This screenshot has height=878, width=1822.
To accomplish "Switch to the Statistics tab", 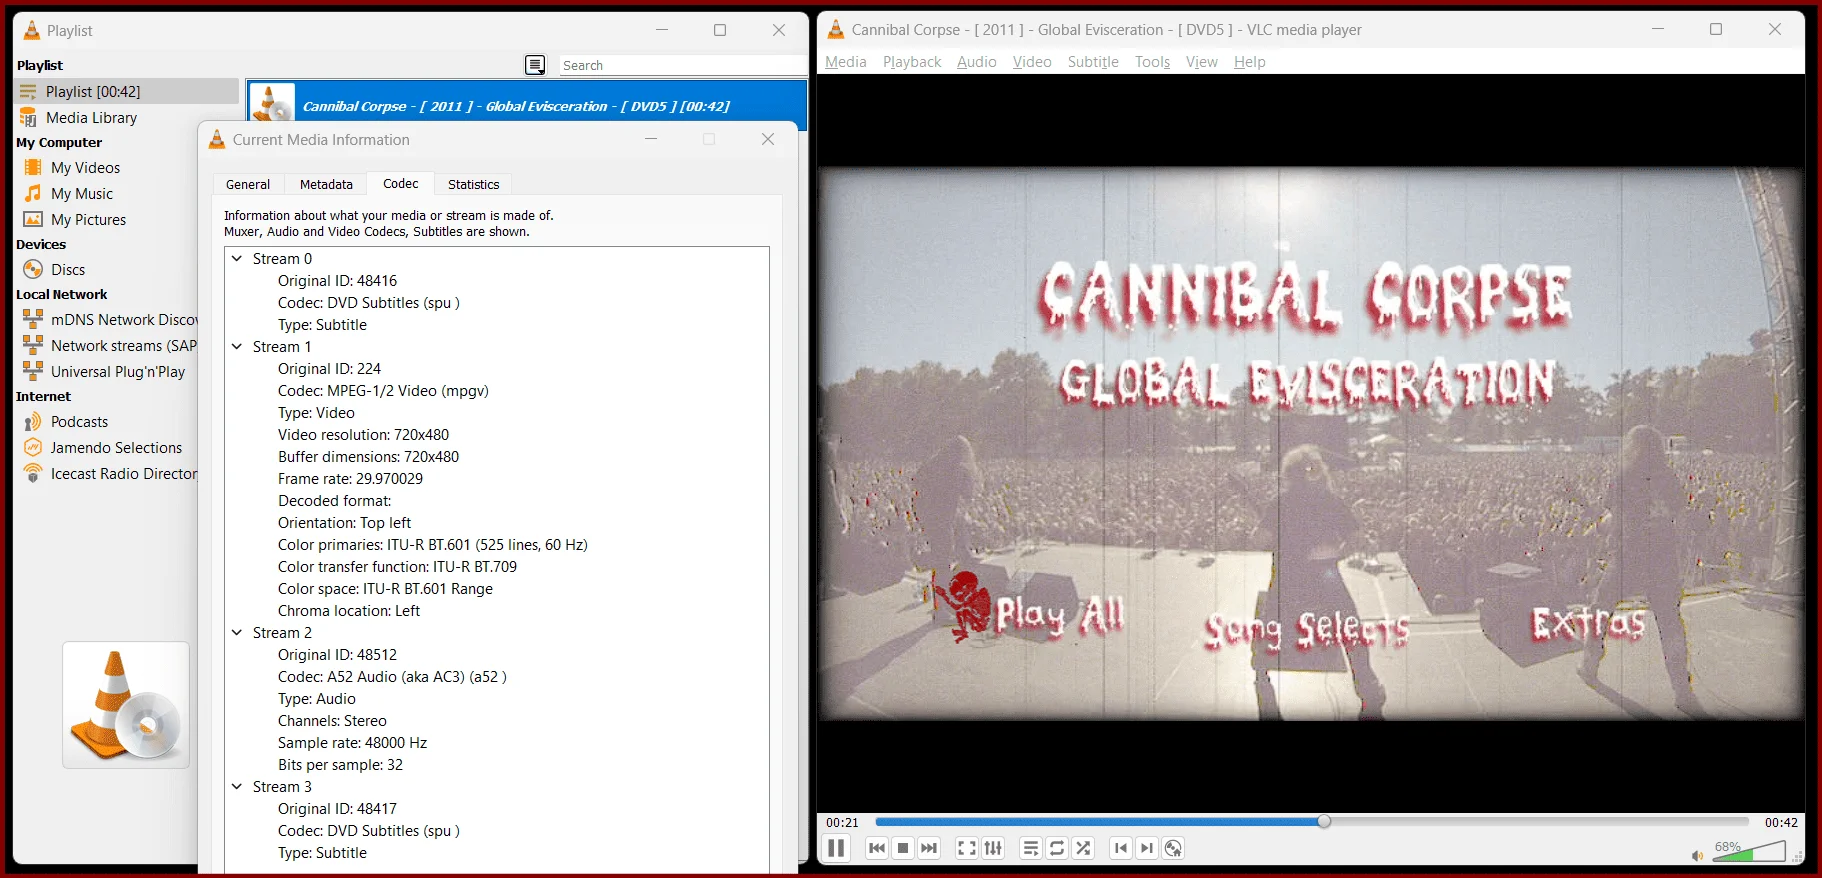I will tap(473, 184).
